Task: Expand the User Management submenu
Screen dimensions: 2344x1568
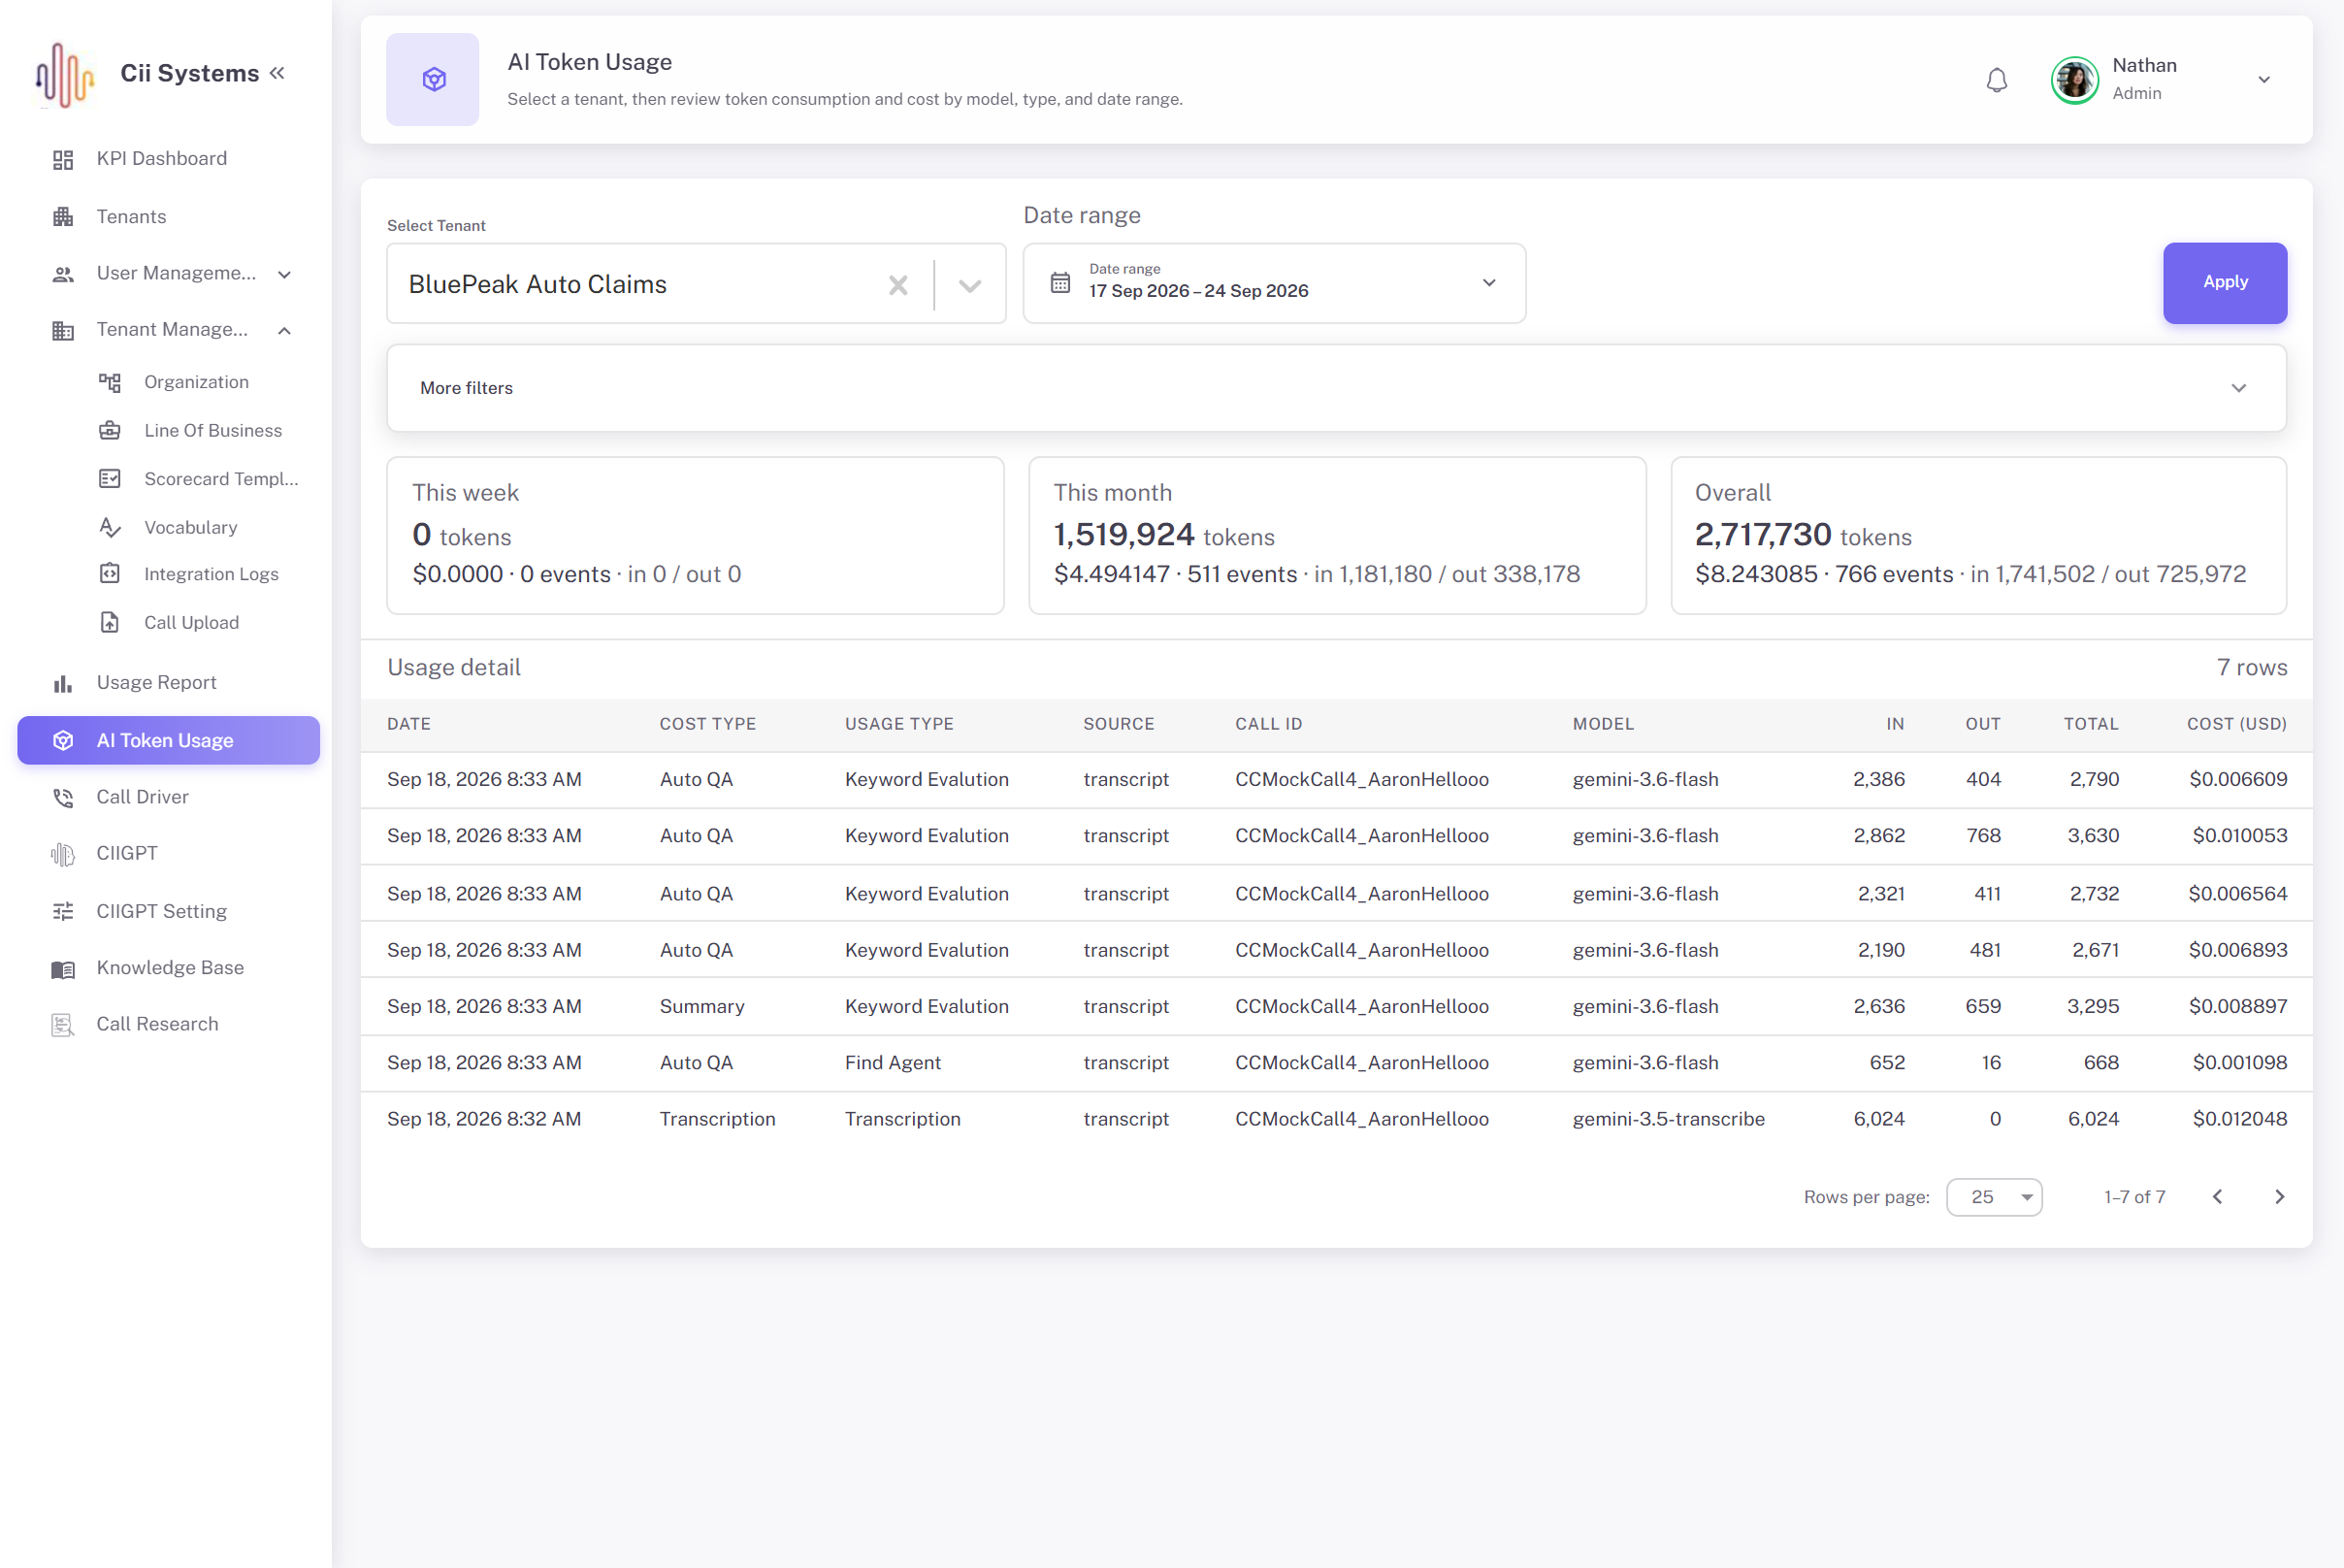Action: coord(284,274)
